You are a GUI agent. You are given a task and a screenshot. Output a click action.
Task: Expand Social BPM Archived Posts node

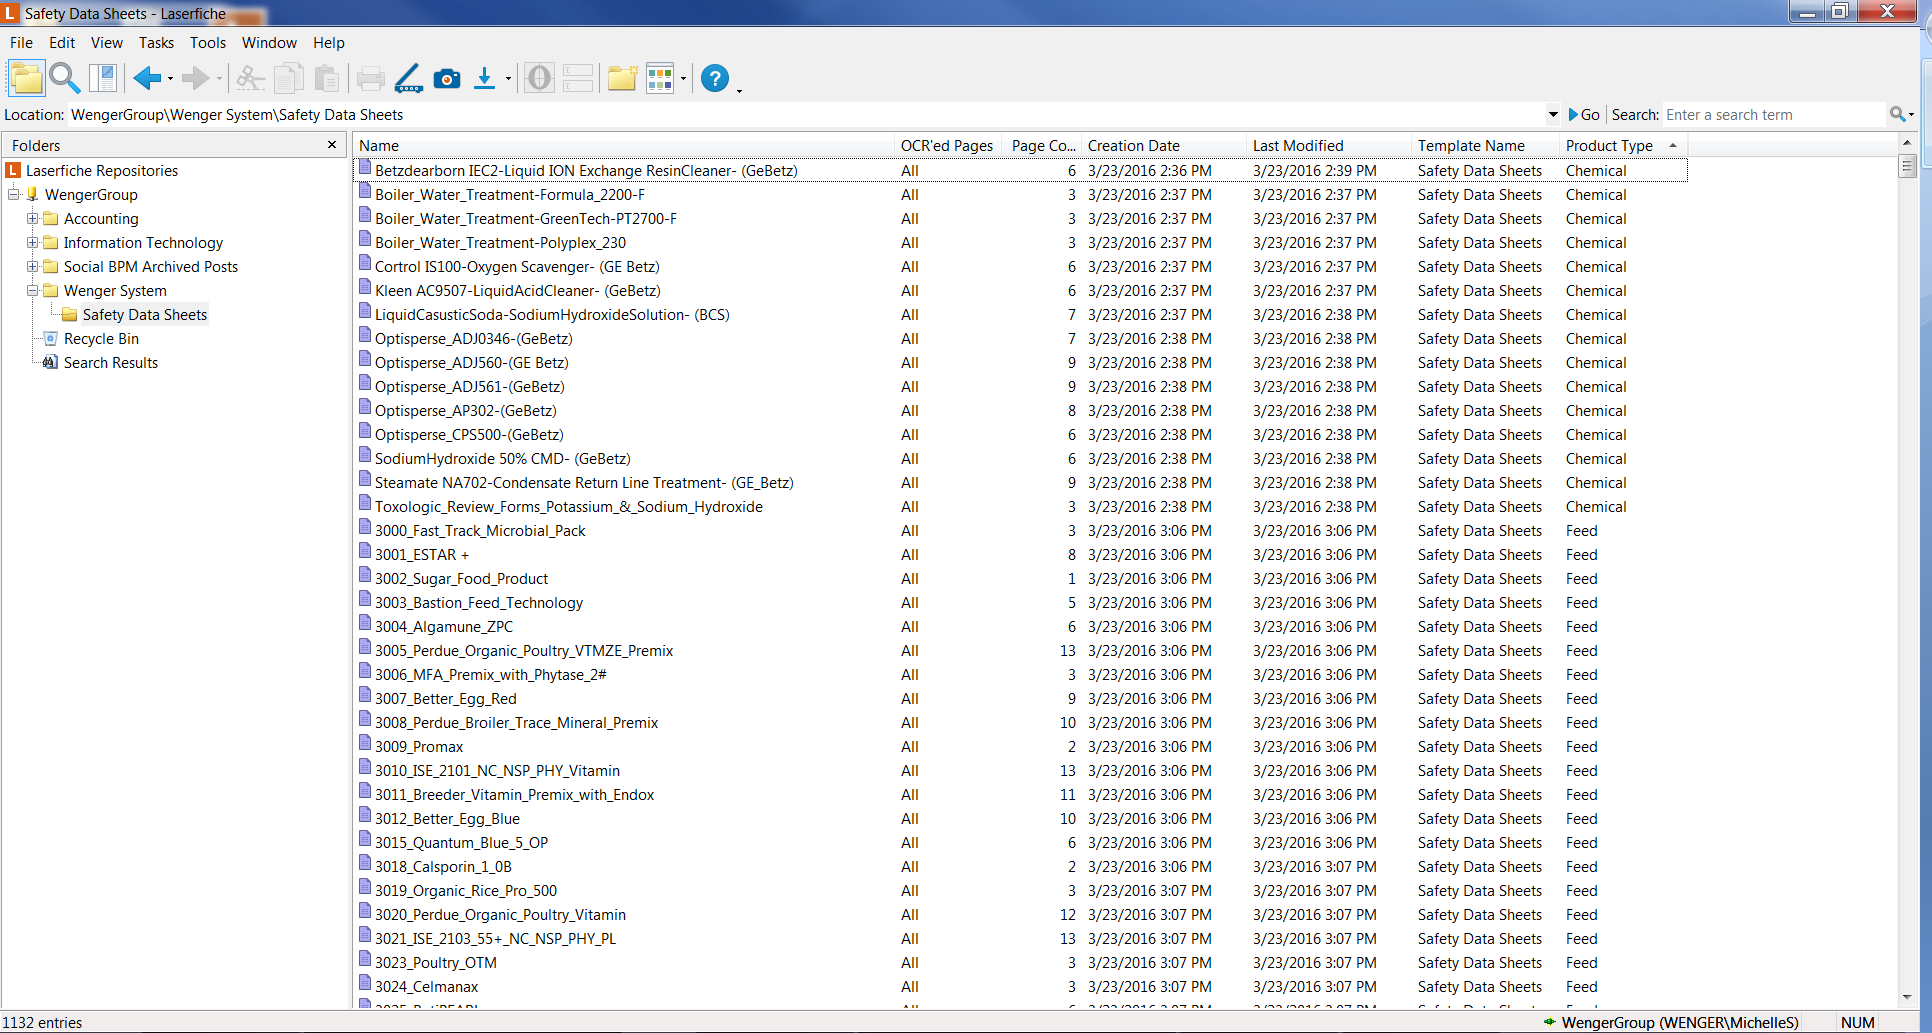(33, 266)
